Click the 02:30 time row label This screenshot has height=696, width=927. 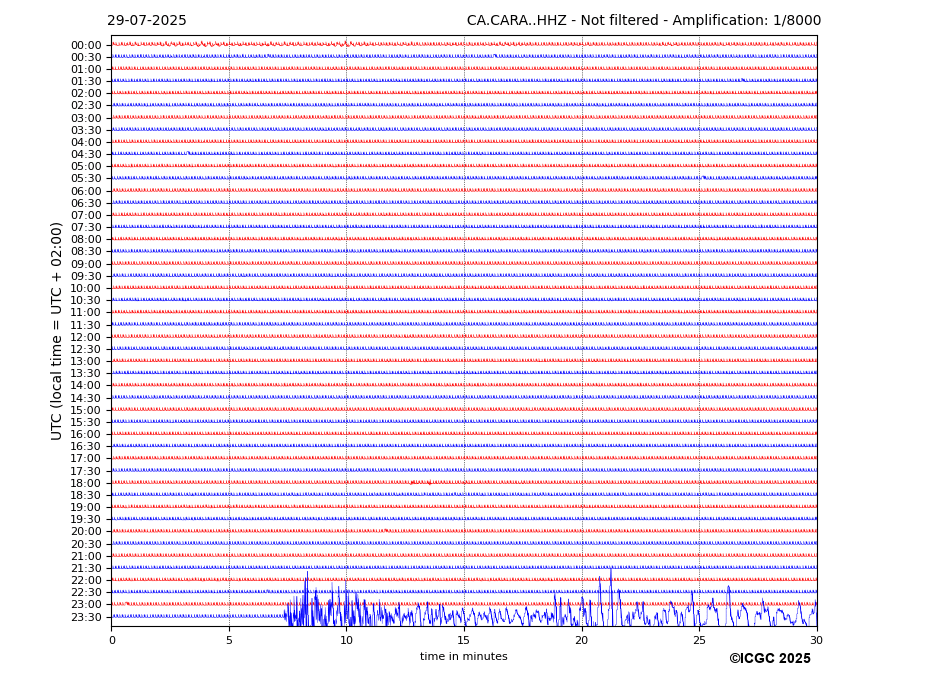point(86,105)
